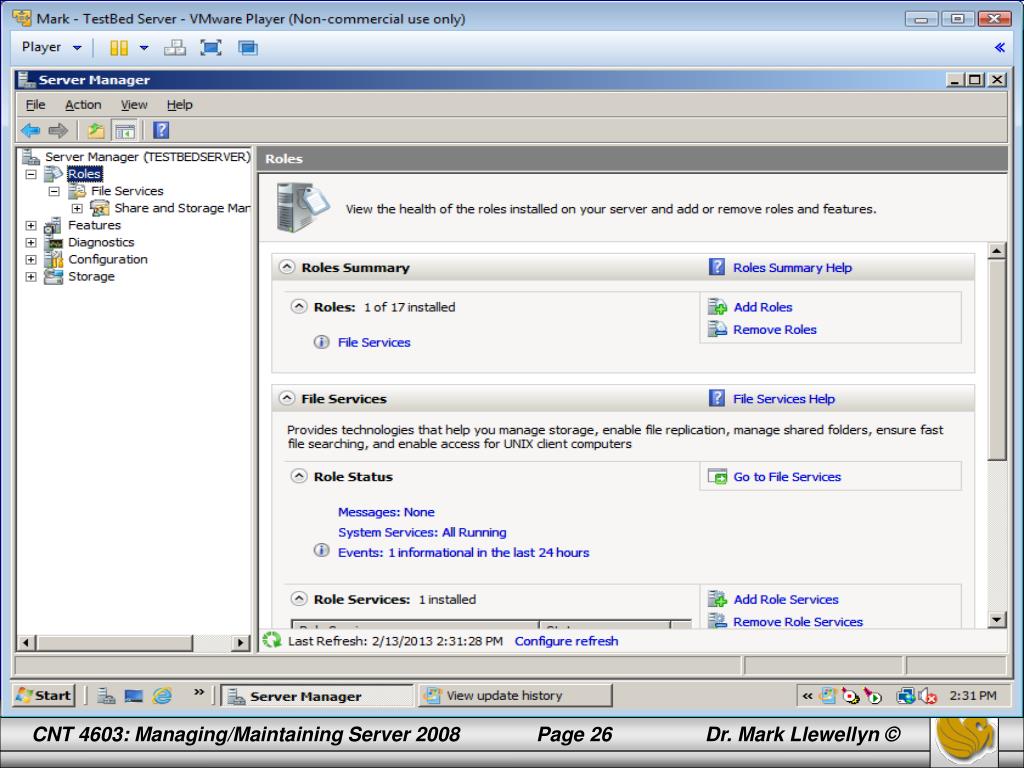Screen dimensions: 1024x768
Task: Select the Features node in the tree
Action: (x=95, y=225)
